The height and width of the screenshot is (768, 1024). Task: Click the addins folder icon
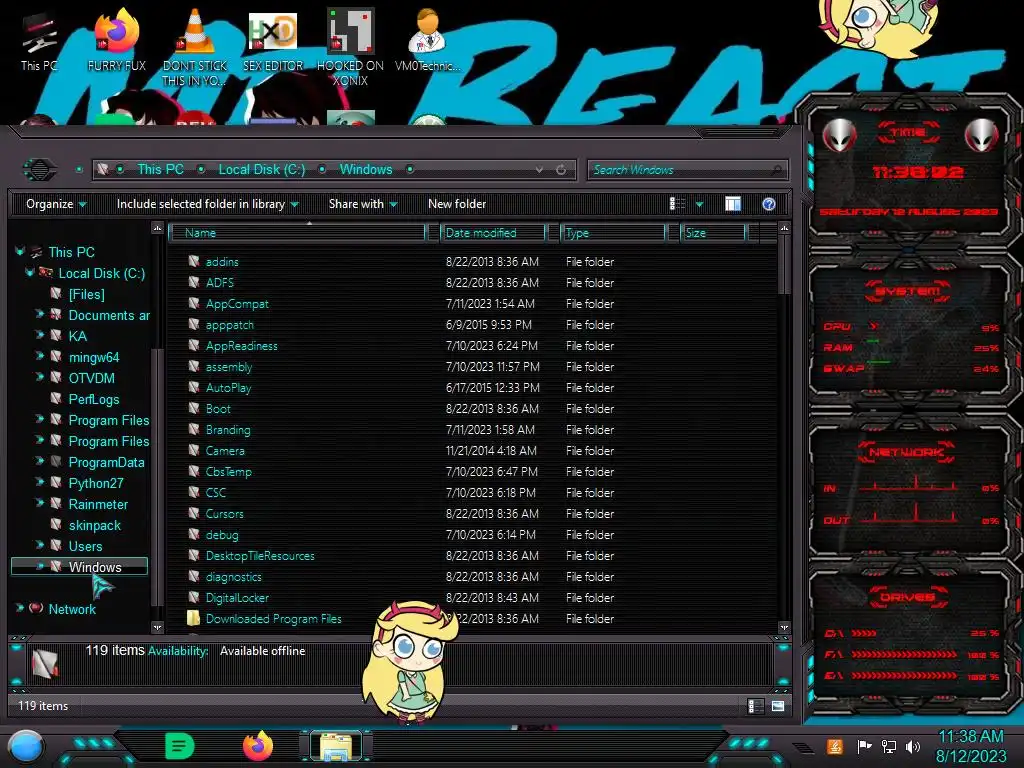(x=194, y=261)
